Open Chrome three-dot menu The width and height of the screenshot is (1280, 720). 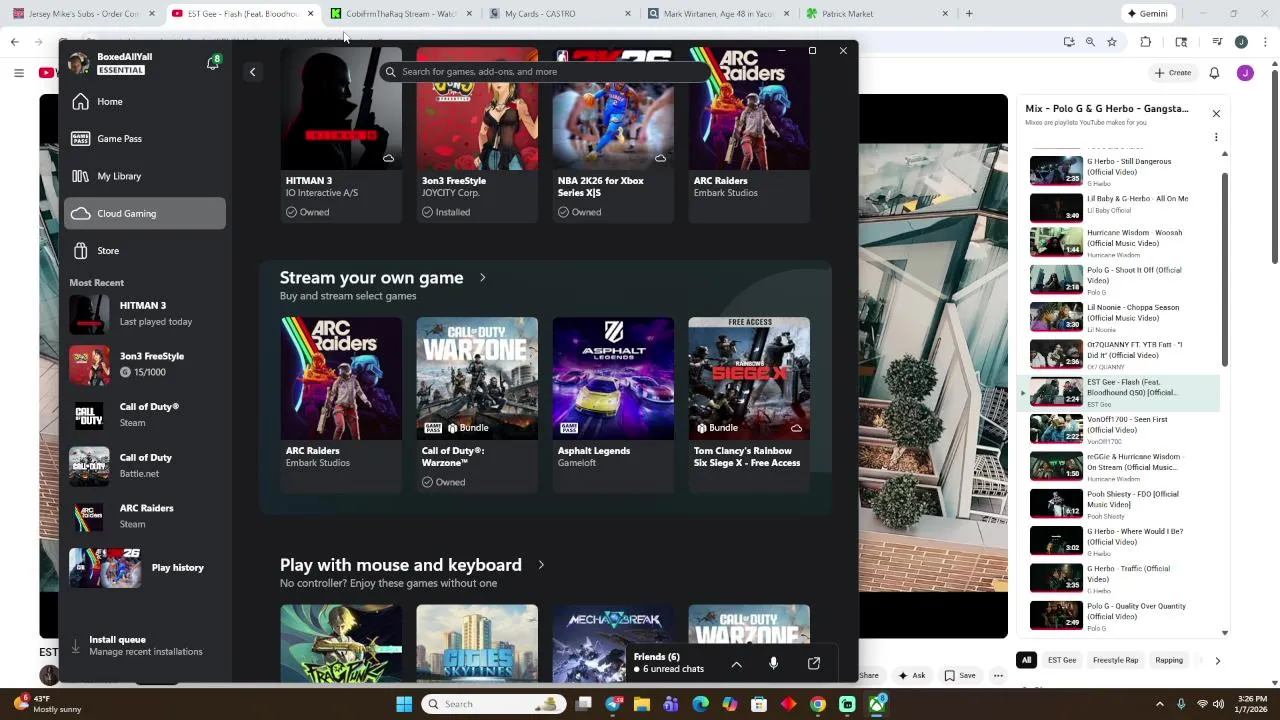click(1263, 42)
